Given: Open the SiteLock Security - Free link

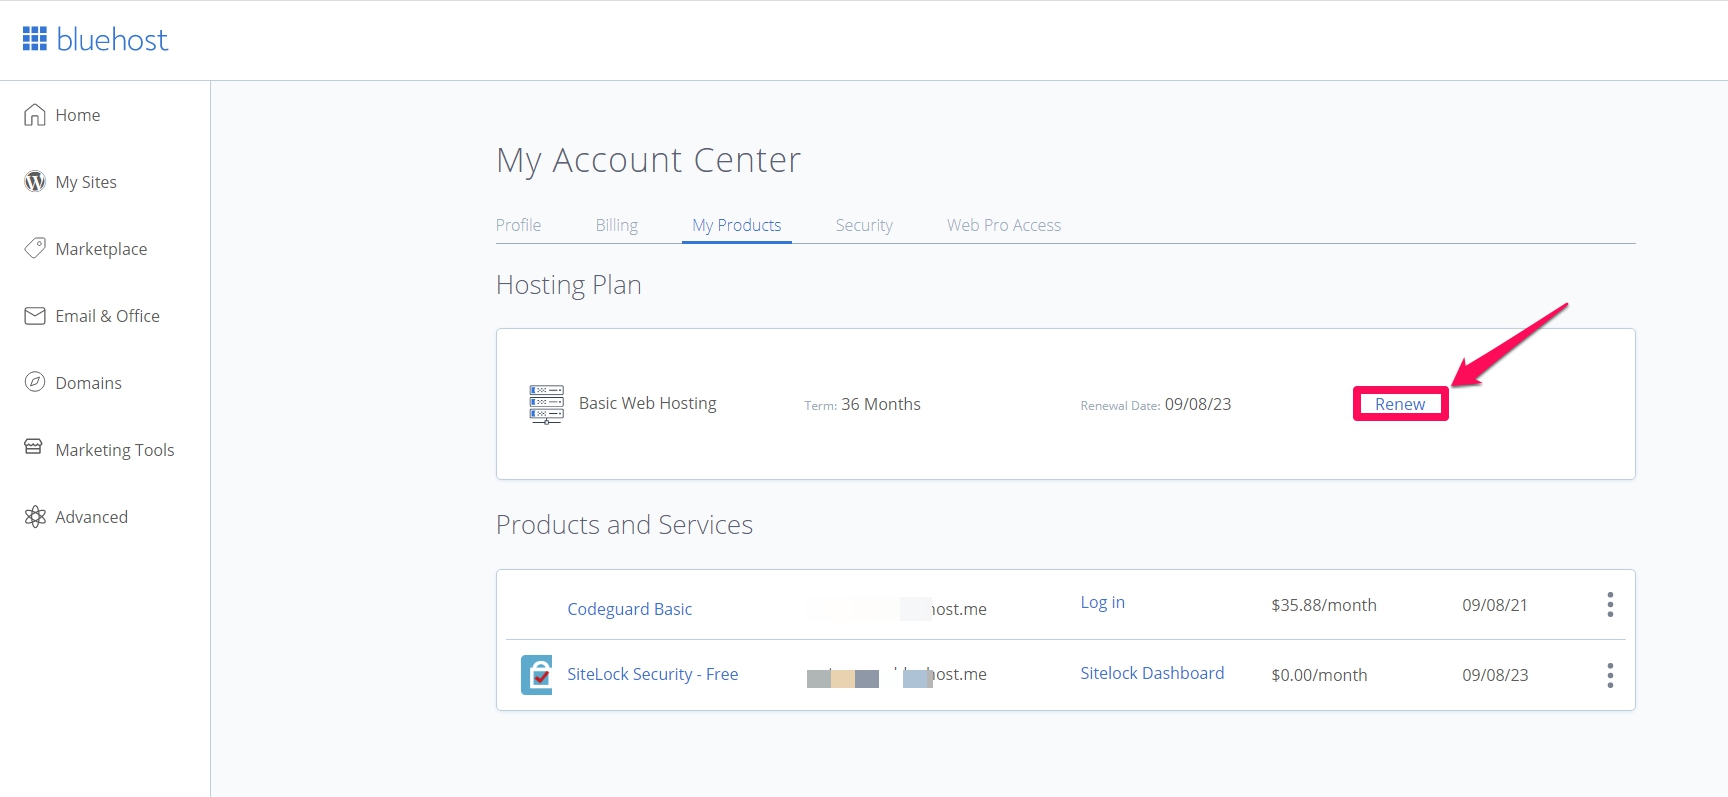Looking at the screenshot, I should (x=652, y=674).
